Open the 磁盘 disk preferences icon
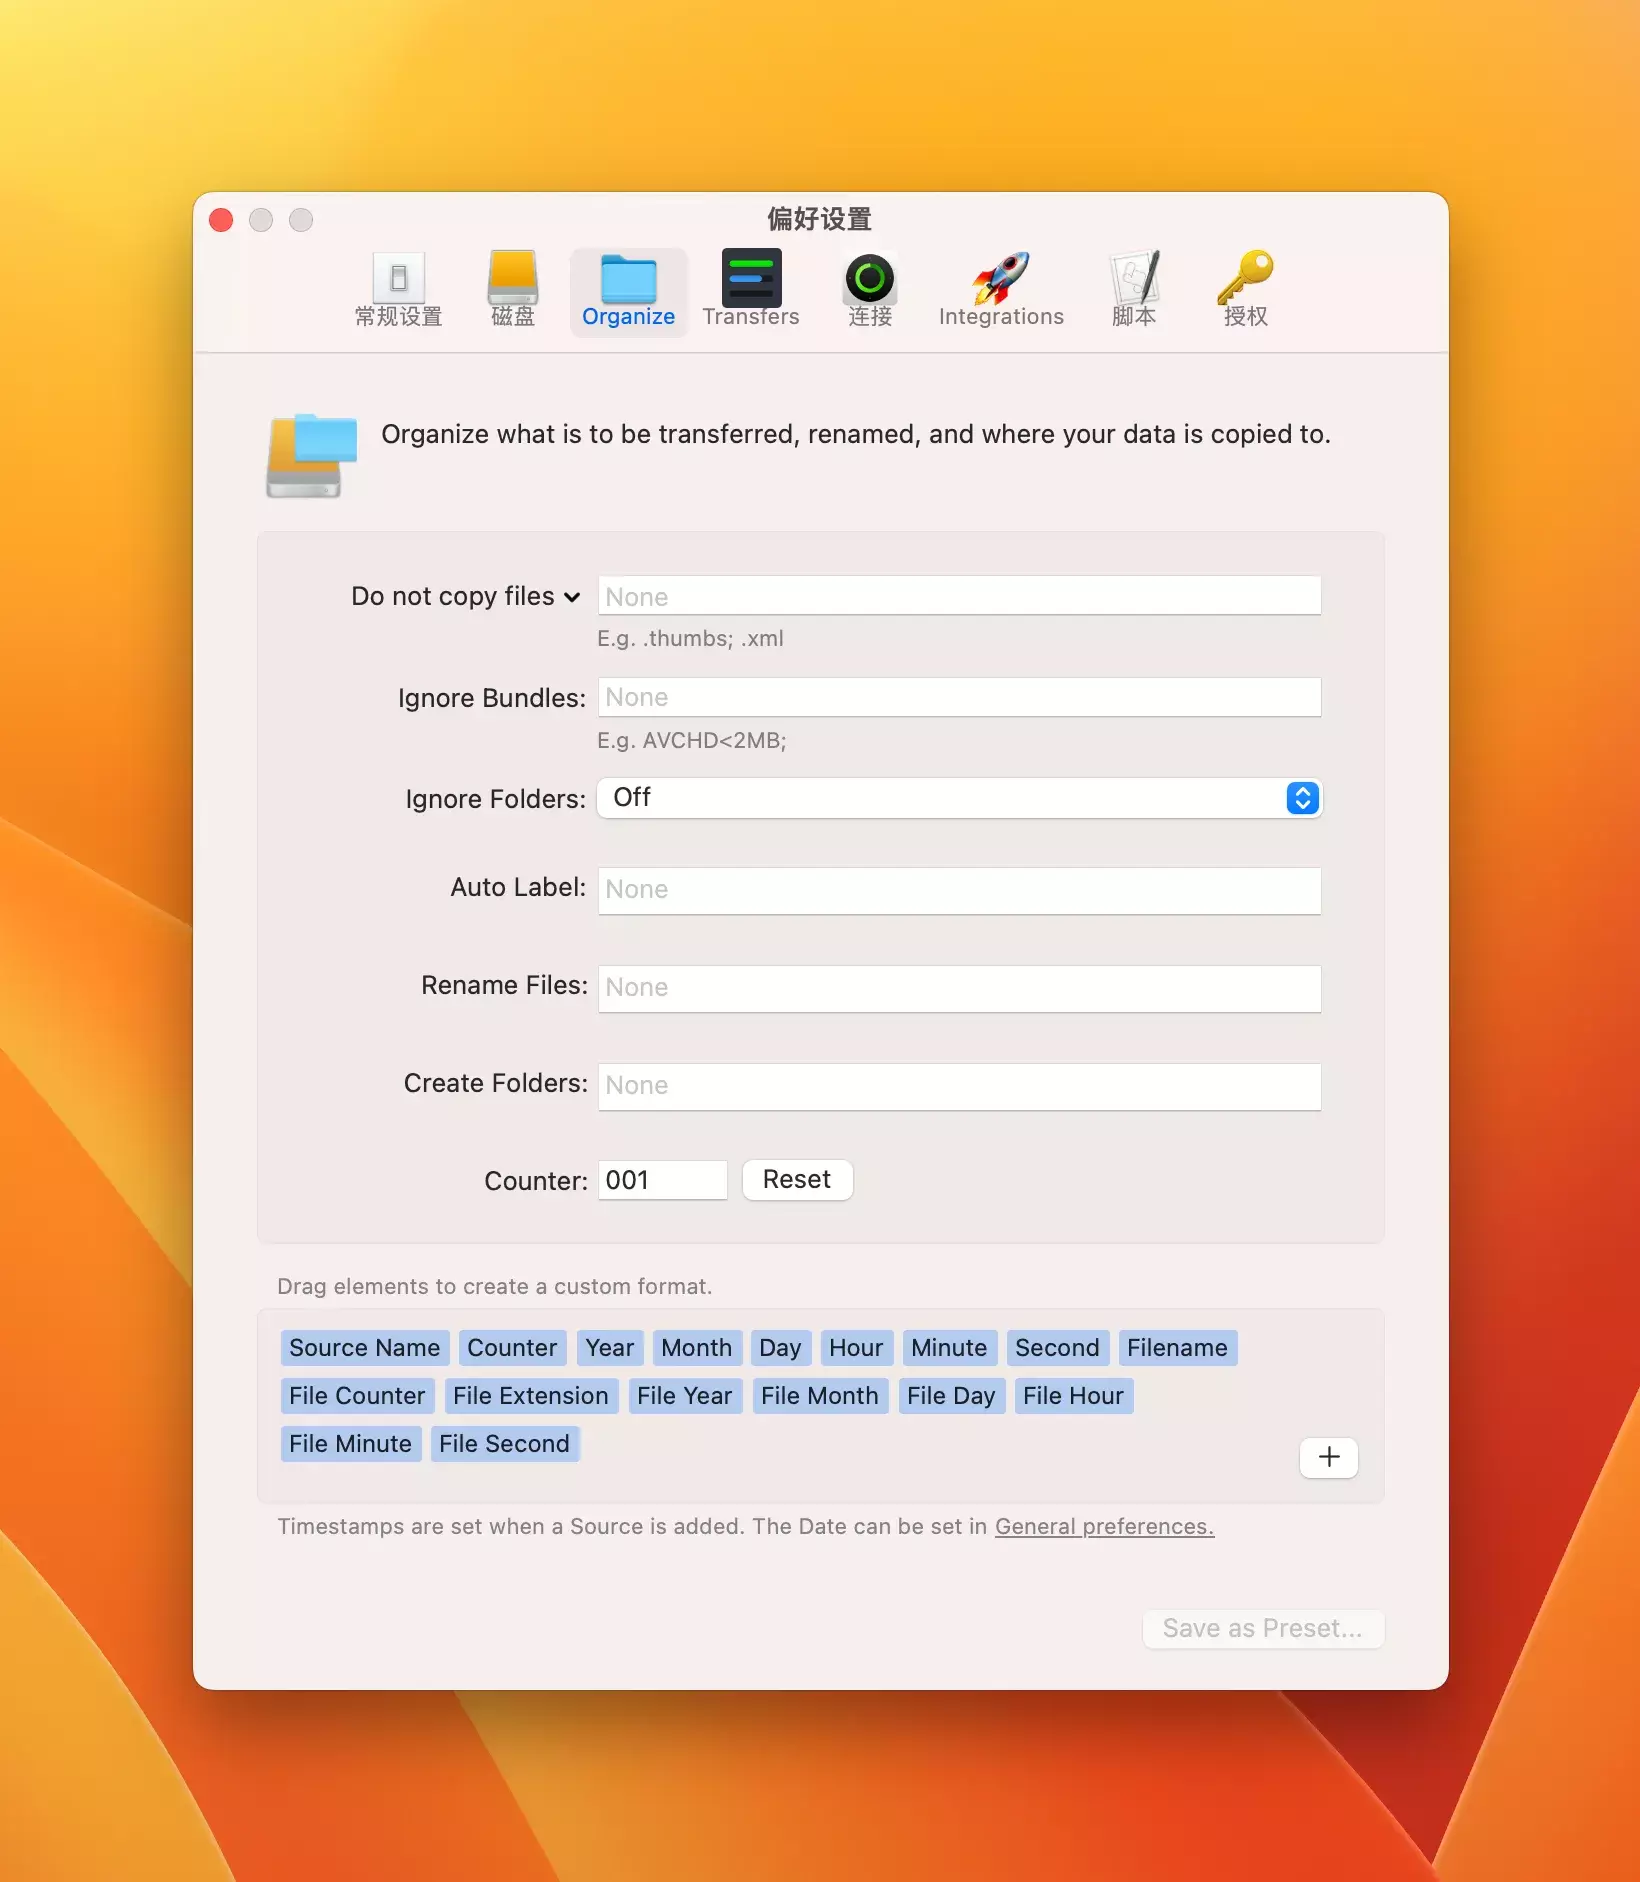Viewport: 1640px width, 1882px height. (x=512, y=290)
